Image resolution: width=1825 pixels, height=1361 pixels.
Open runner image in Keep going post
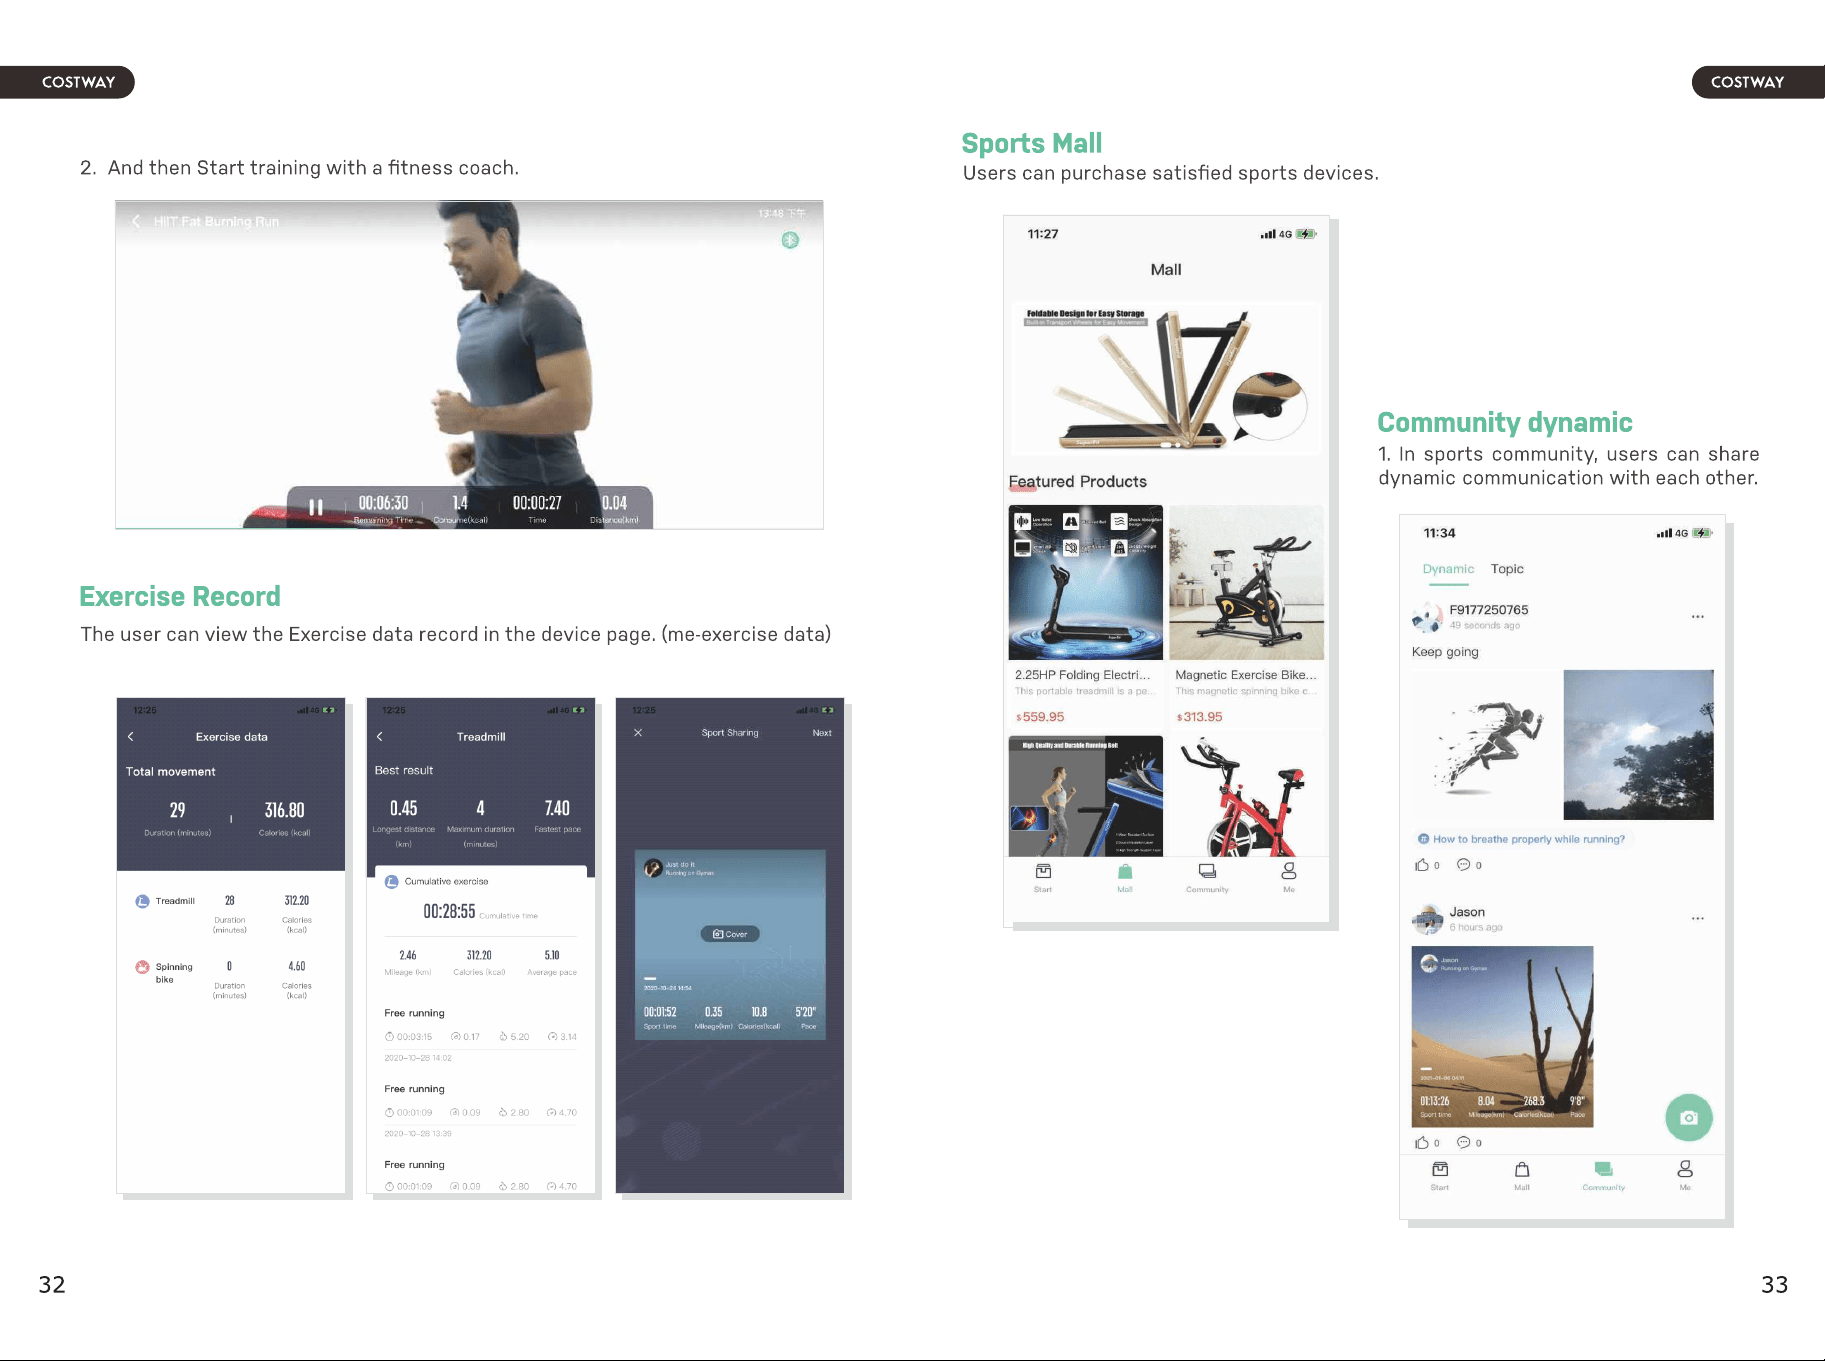click(1487, 745)
